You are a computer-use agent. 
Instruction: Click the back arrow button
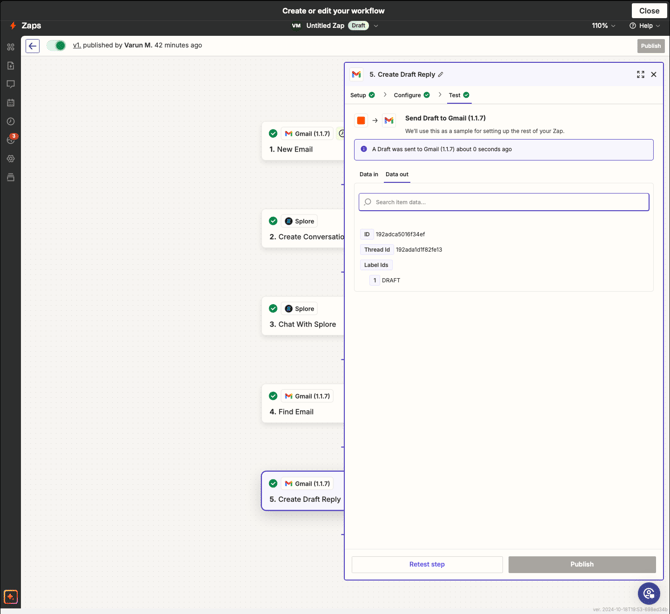tap(32, 46)
